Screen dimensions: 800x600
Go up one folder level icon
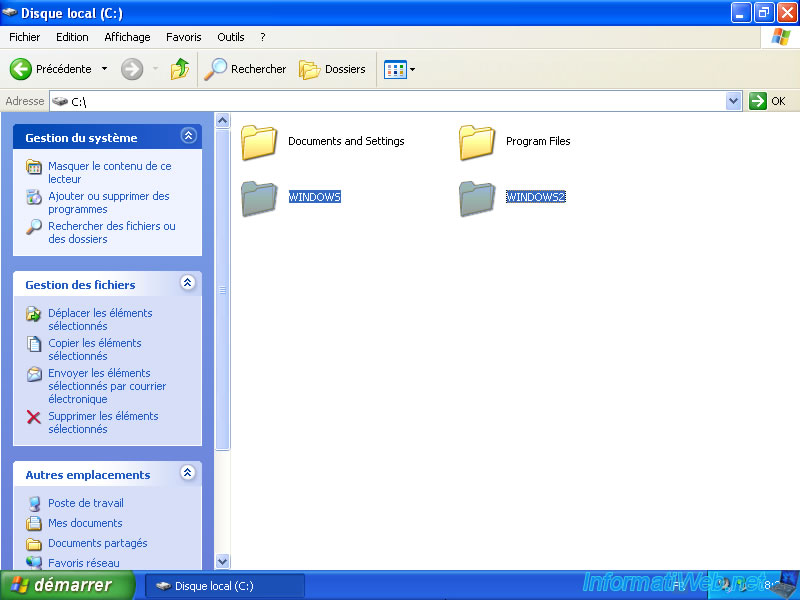pyautogui.click(x=180, y=69)
